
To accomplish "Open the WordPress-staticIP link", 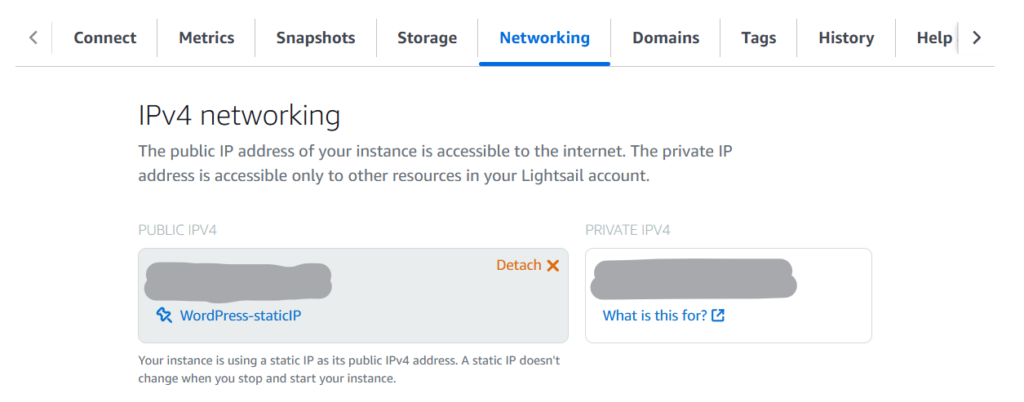I will [x=240, y=315].
